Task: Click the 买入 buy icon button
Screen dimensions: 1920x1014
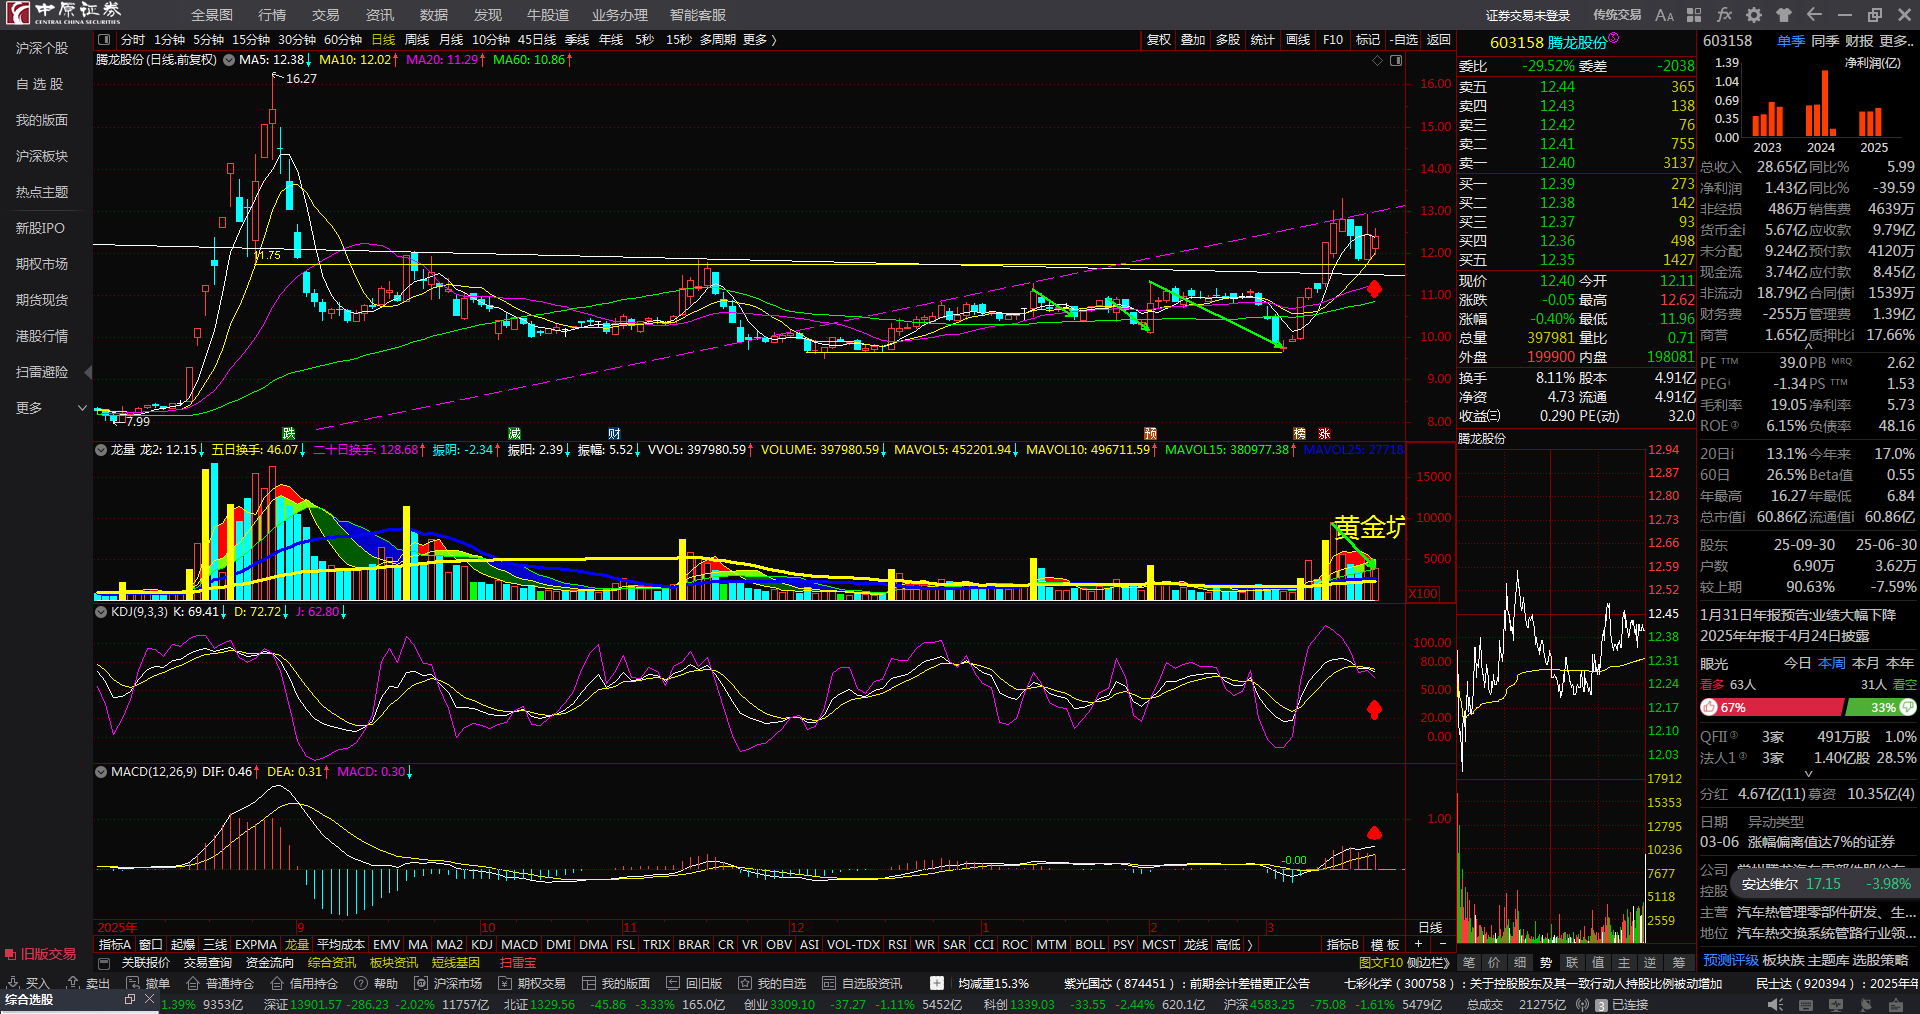Action: click(28, 983)
